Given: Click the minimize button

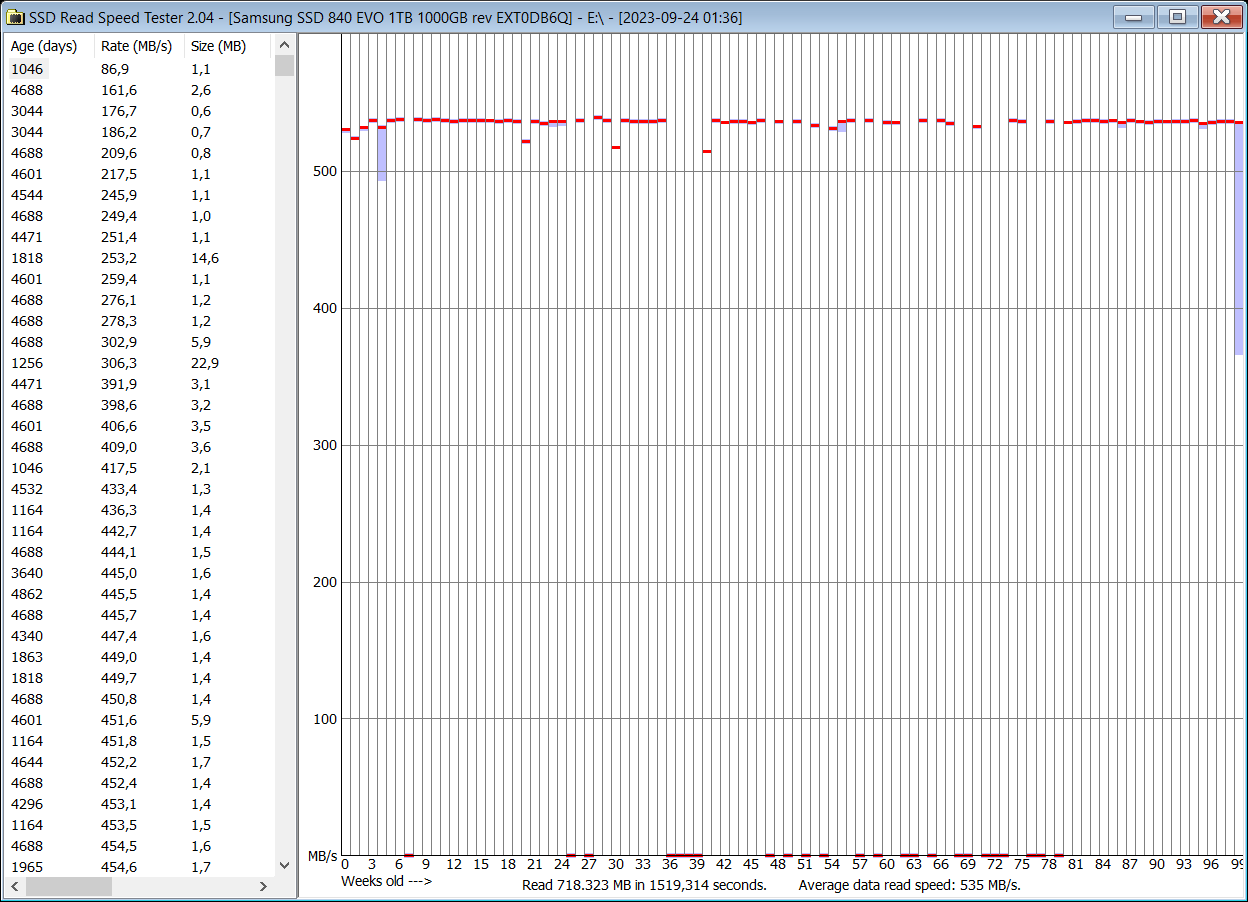Looking at the screenshot, I should 1134,17.
